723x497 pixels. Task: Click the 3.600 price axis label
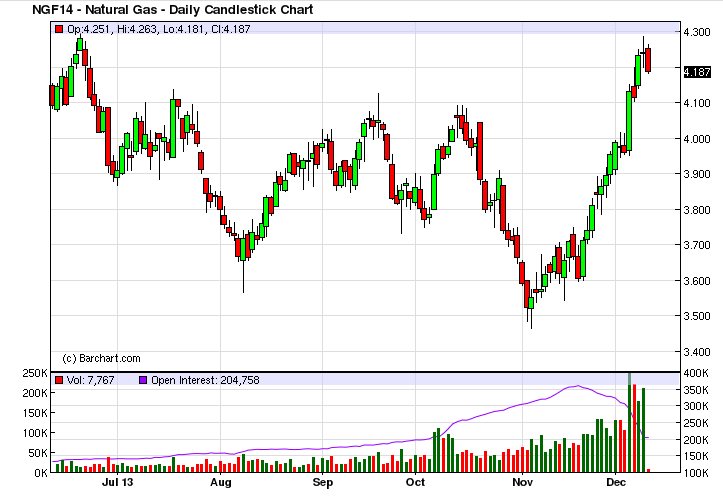697,281
